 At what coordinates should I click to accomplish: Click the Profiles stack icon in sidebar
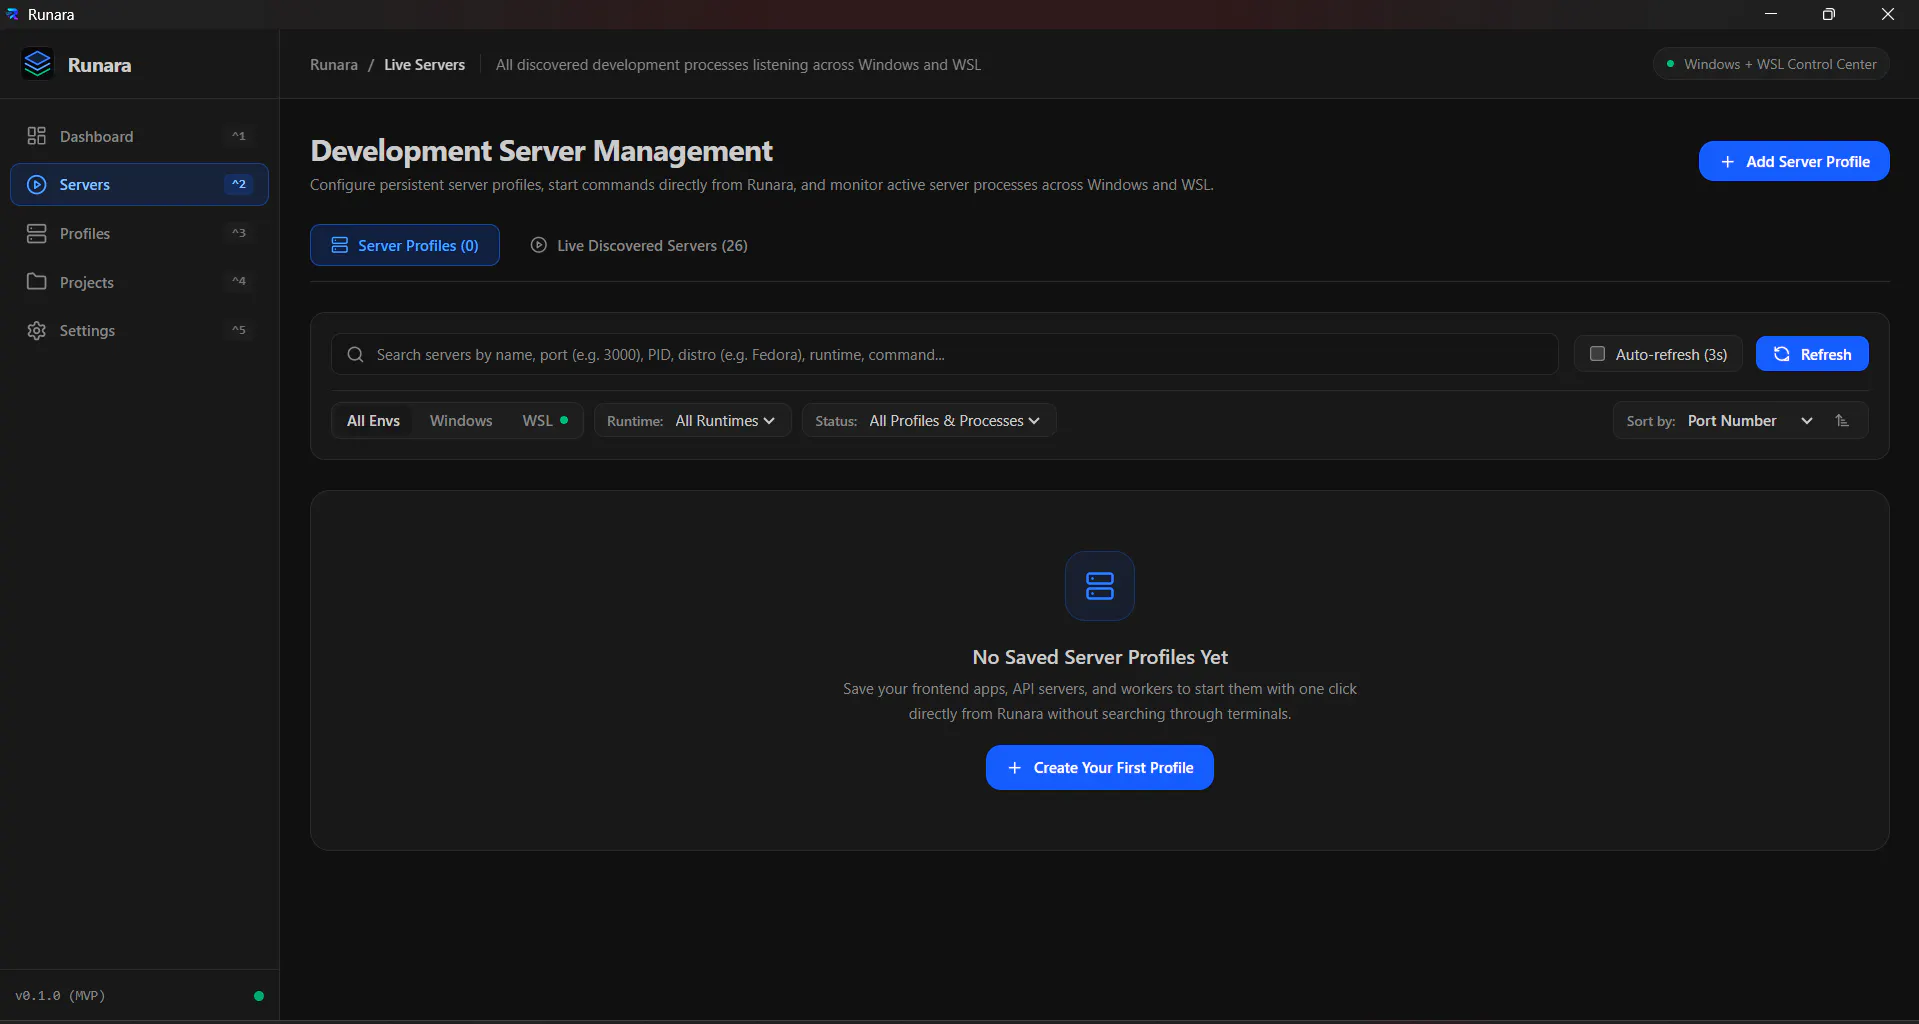tap(37, 234)
